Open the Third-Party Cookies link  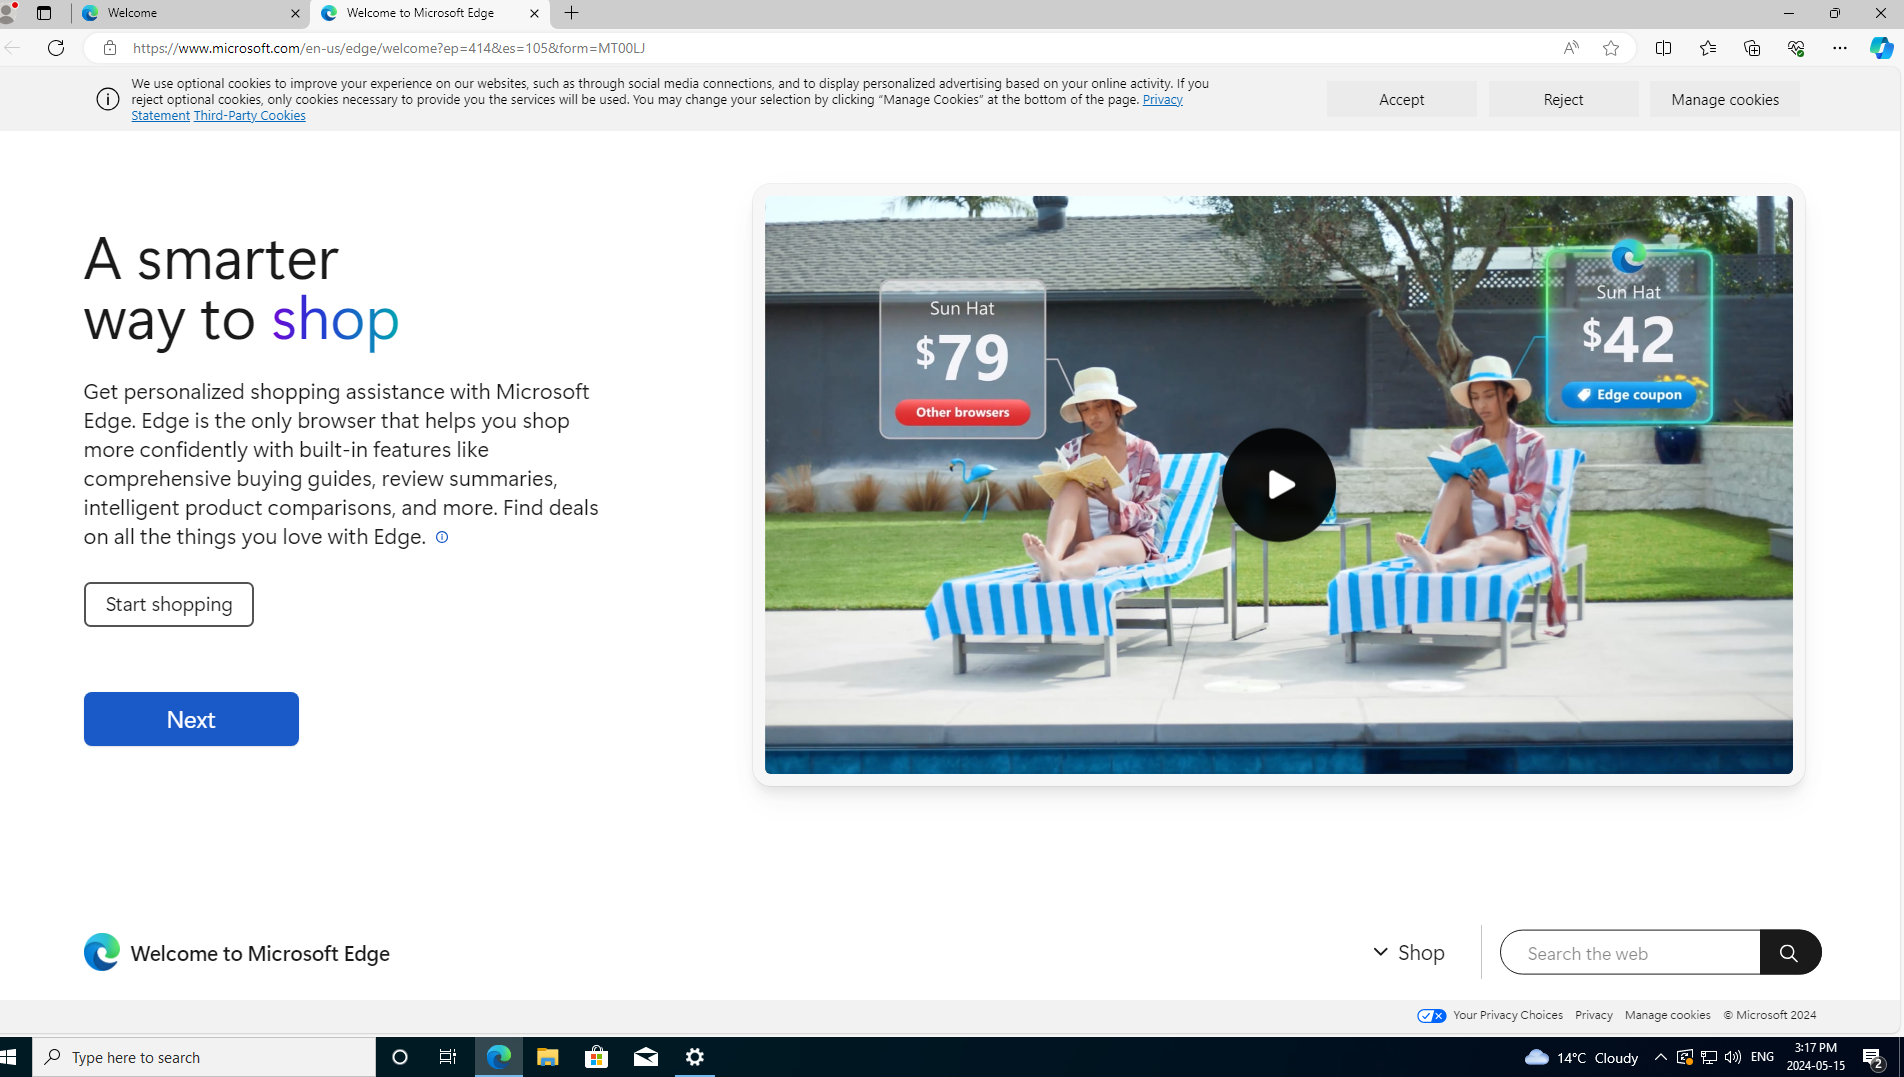[x=249, y=116]
